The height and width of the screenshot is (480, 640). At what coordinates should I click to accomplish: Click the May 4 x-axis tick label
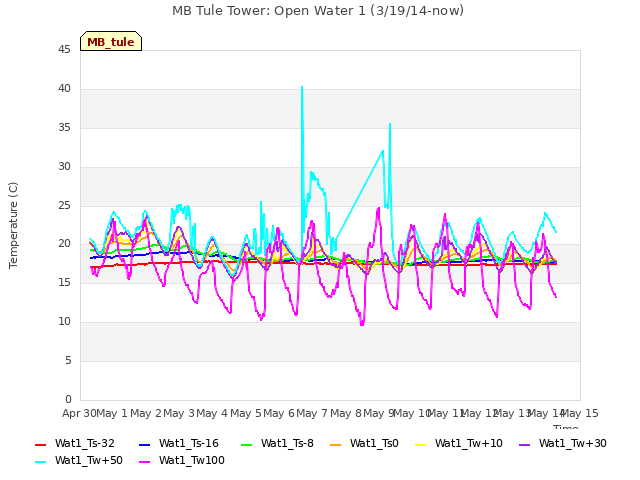212,413
